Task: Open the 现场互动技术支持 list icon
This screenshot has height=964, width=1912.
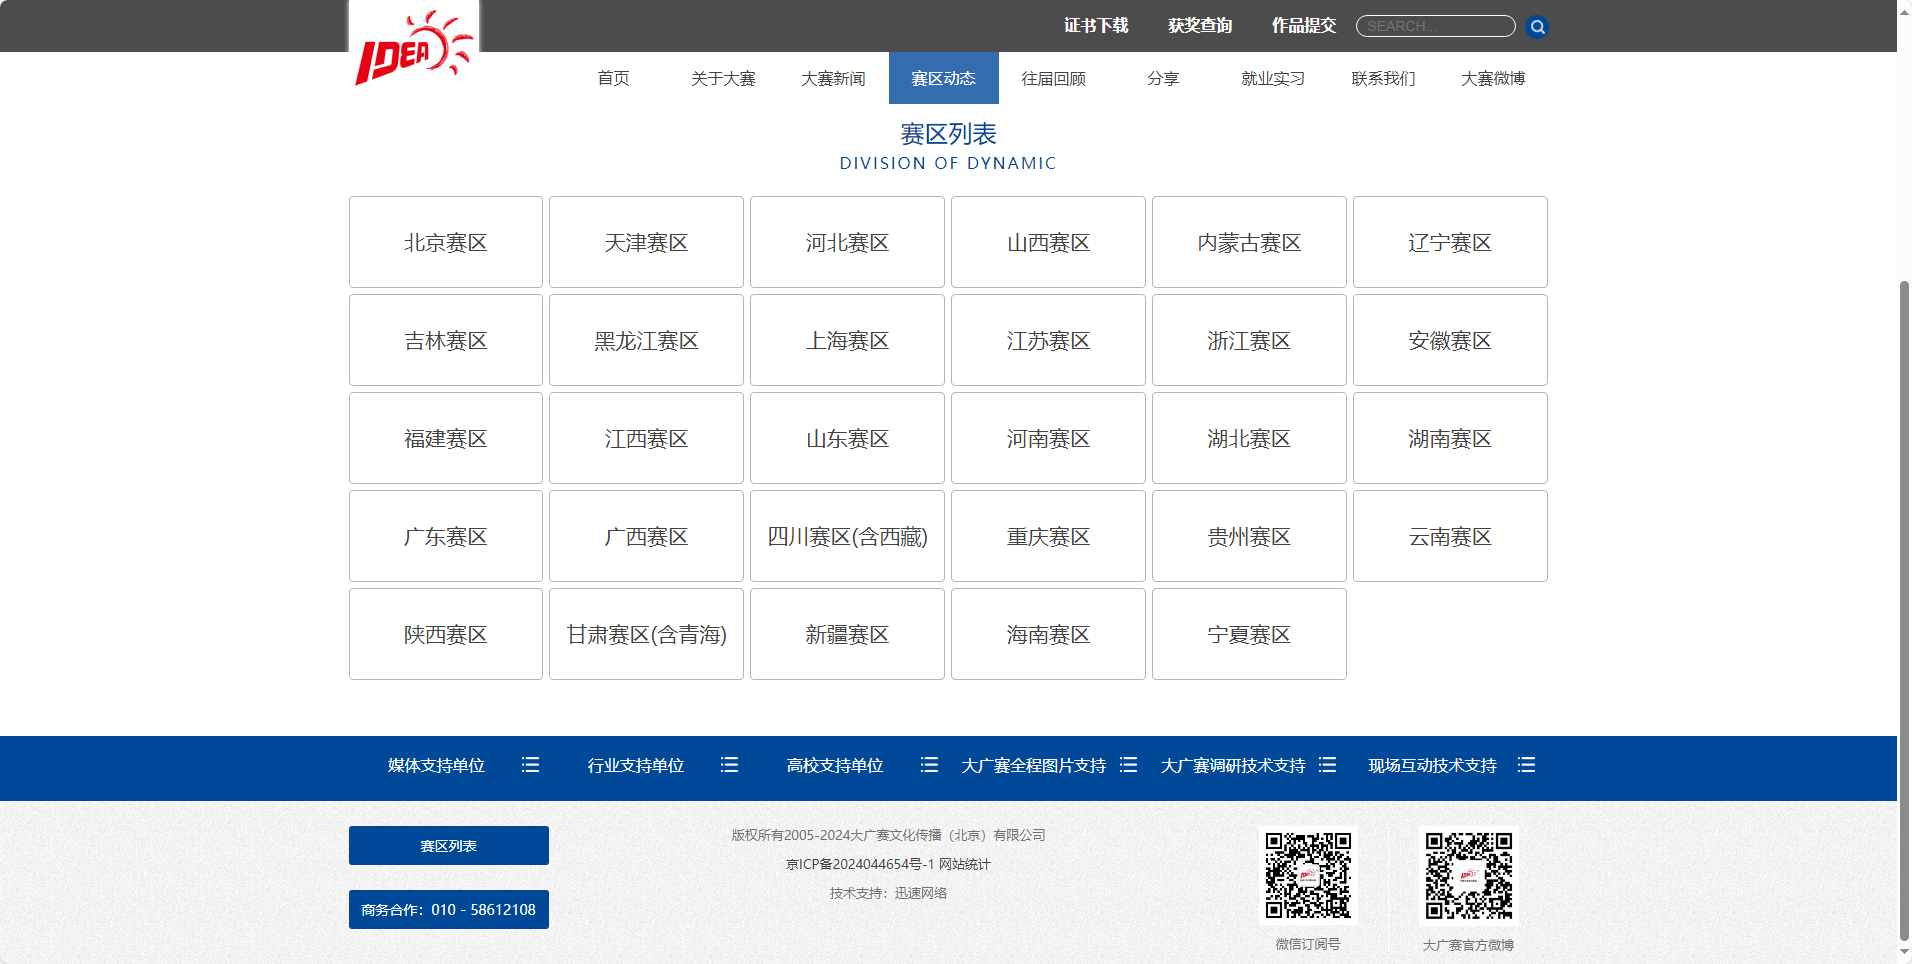Action: (1526, 765)
